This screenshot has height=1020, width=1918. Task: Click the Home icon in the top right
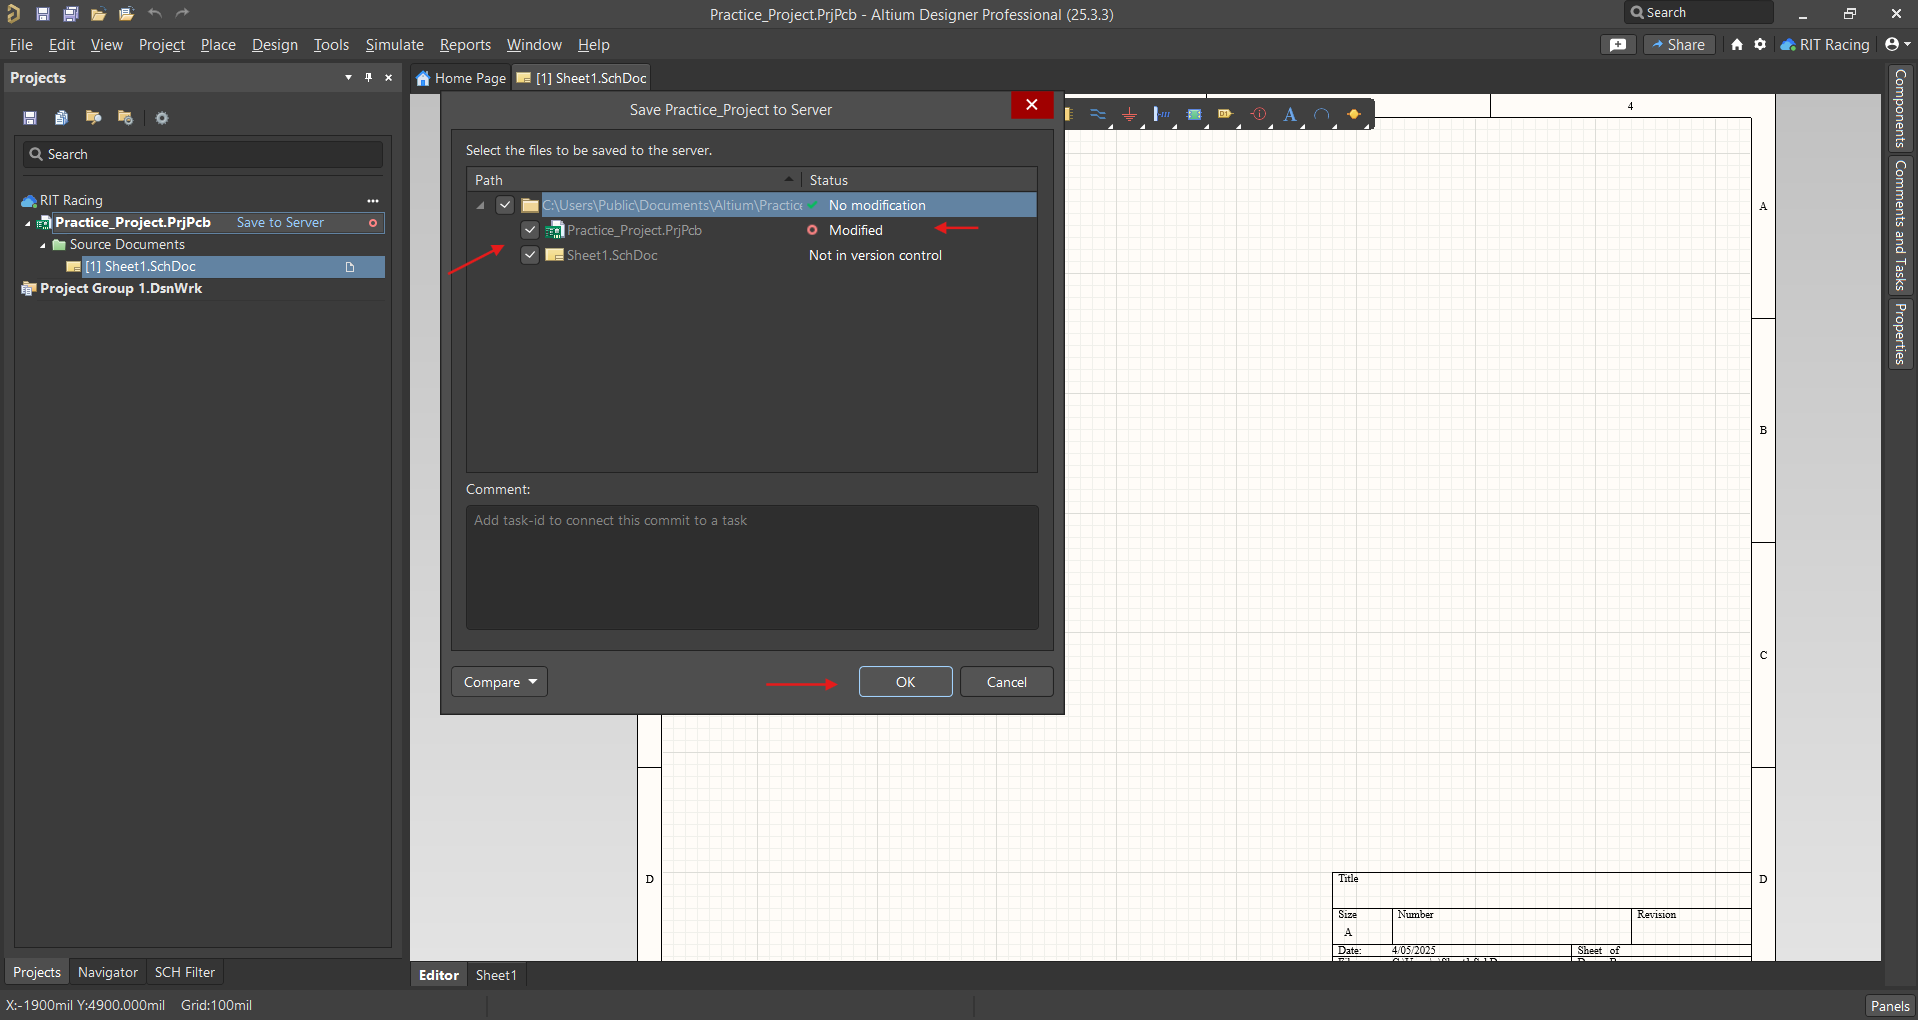click(1737, 45)
